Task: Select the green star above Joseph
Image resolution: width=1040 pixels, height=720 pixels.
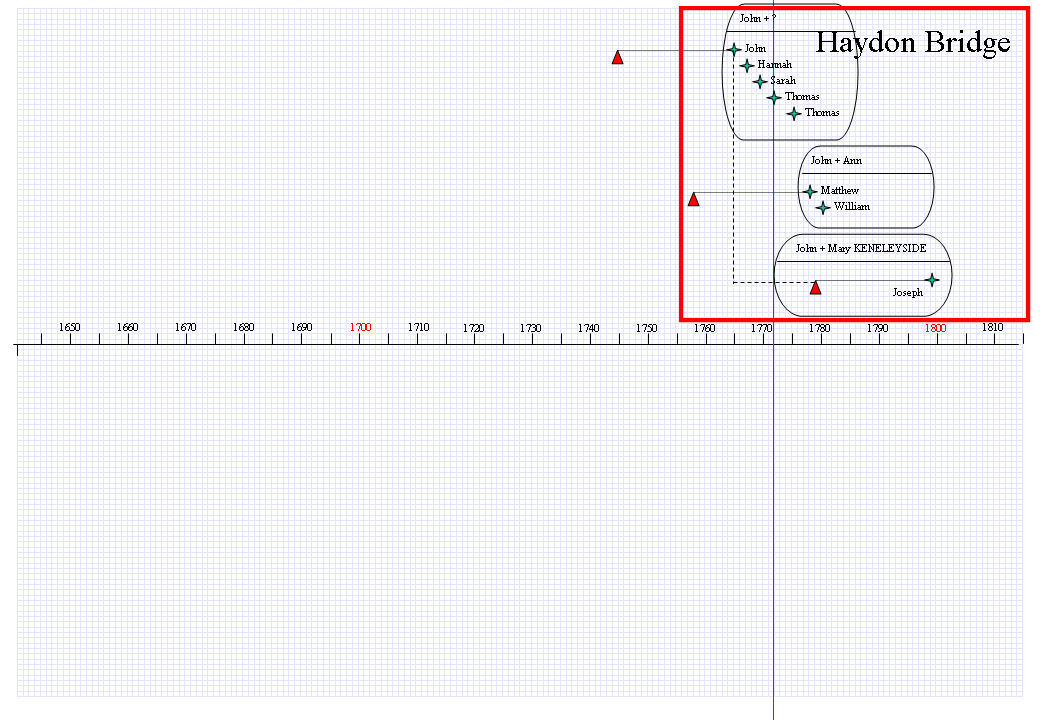Action: tap(932, 280)
